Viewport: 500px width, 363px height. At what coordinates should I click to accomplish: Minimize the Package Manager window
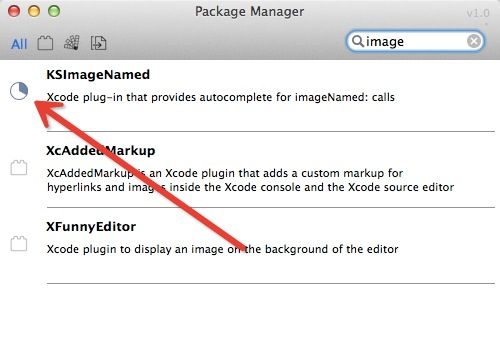(x=34, y=11)
